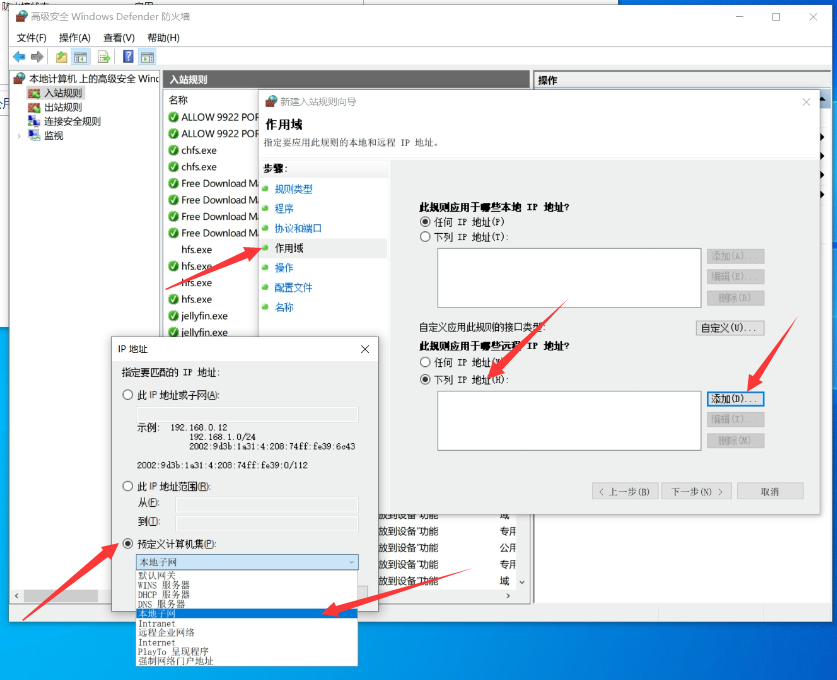Choose Intranet from the dropdown list

247,623
